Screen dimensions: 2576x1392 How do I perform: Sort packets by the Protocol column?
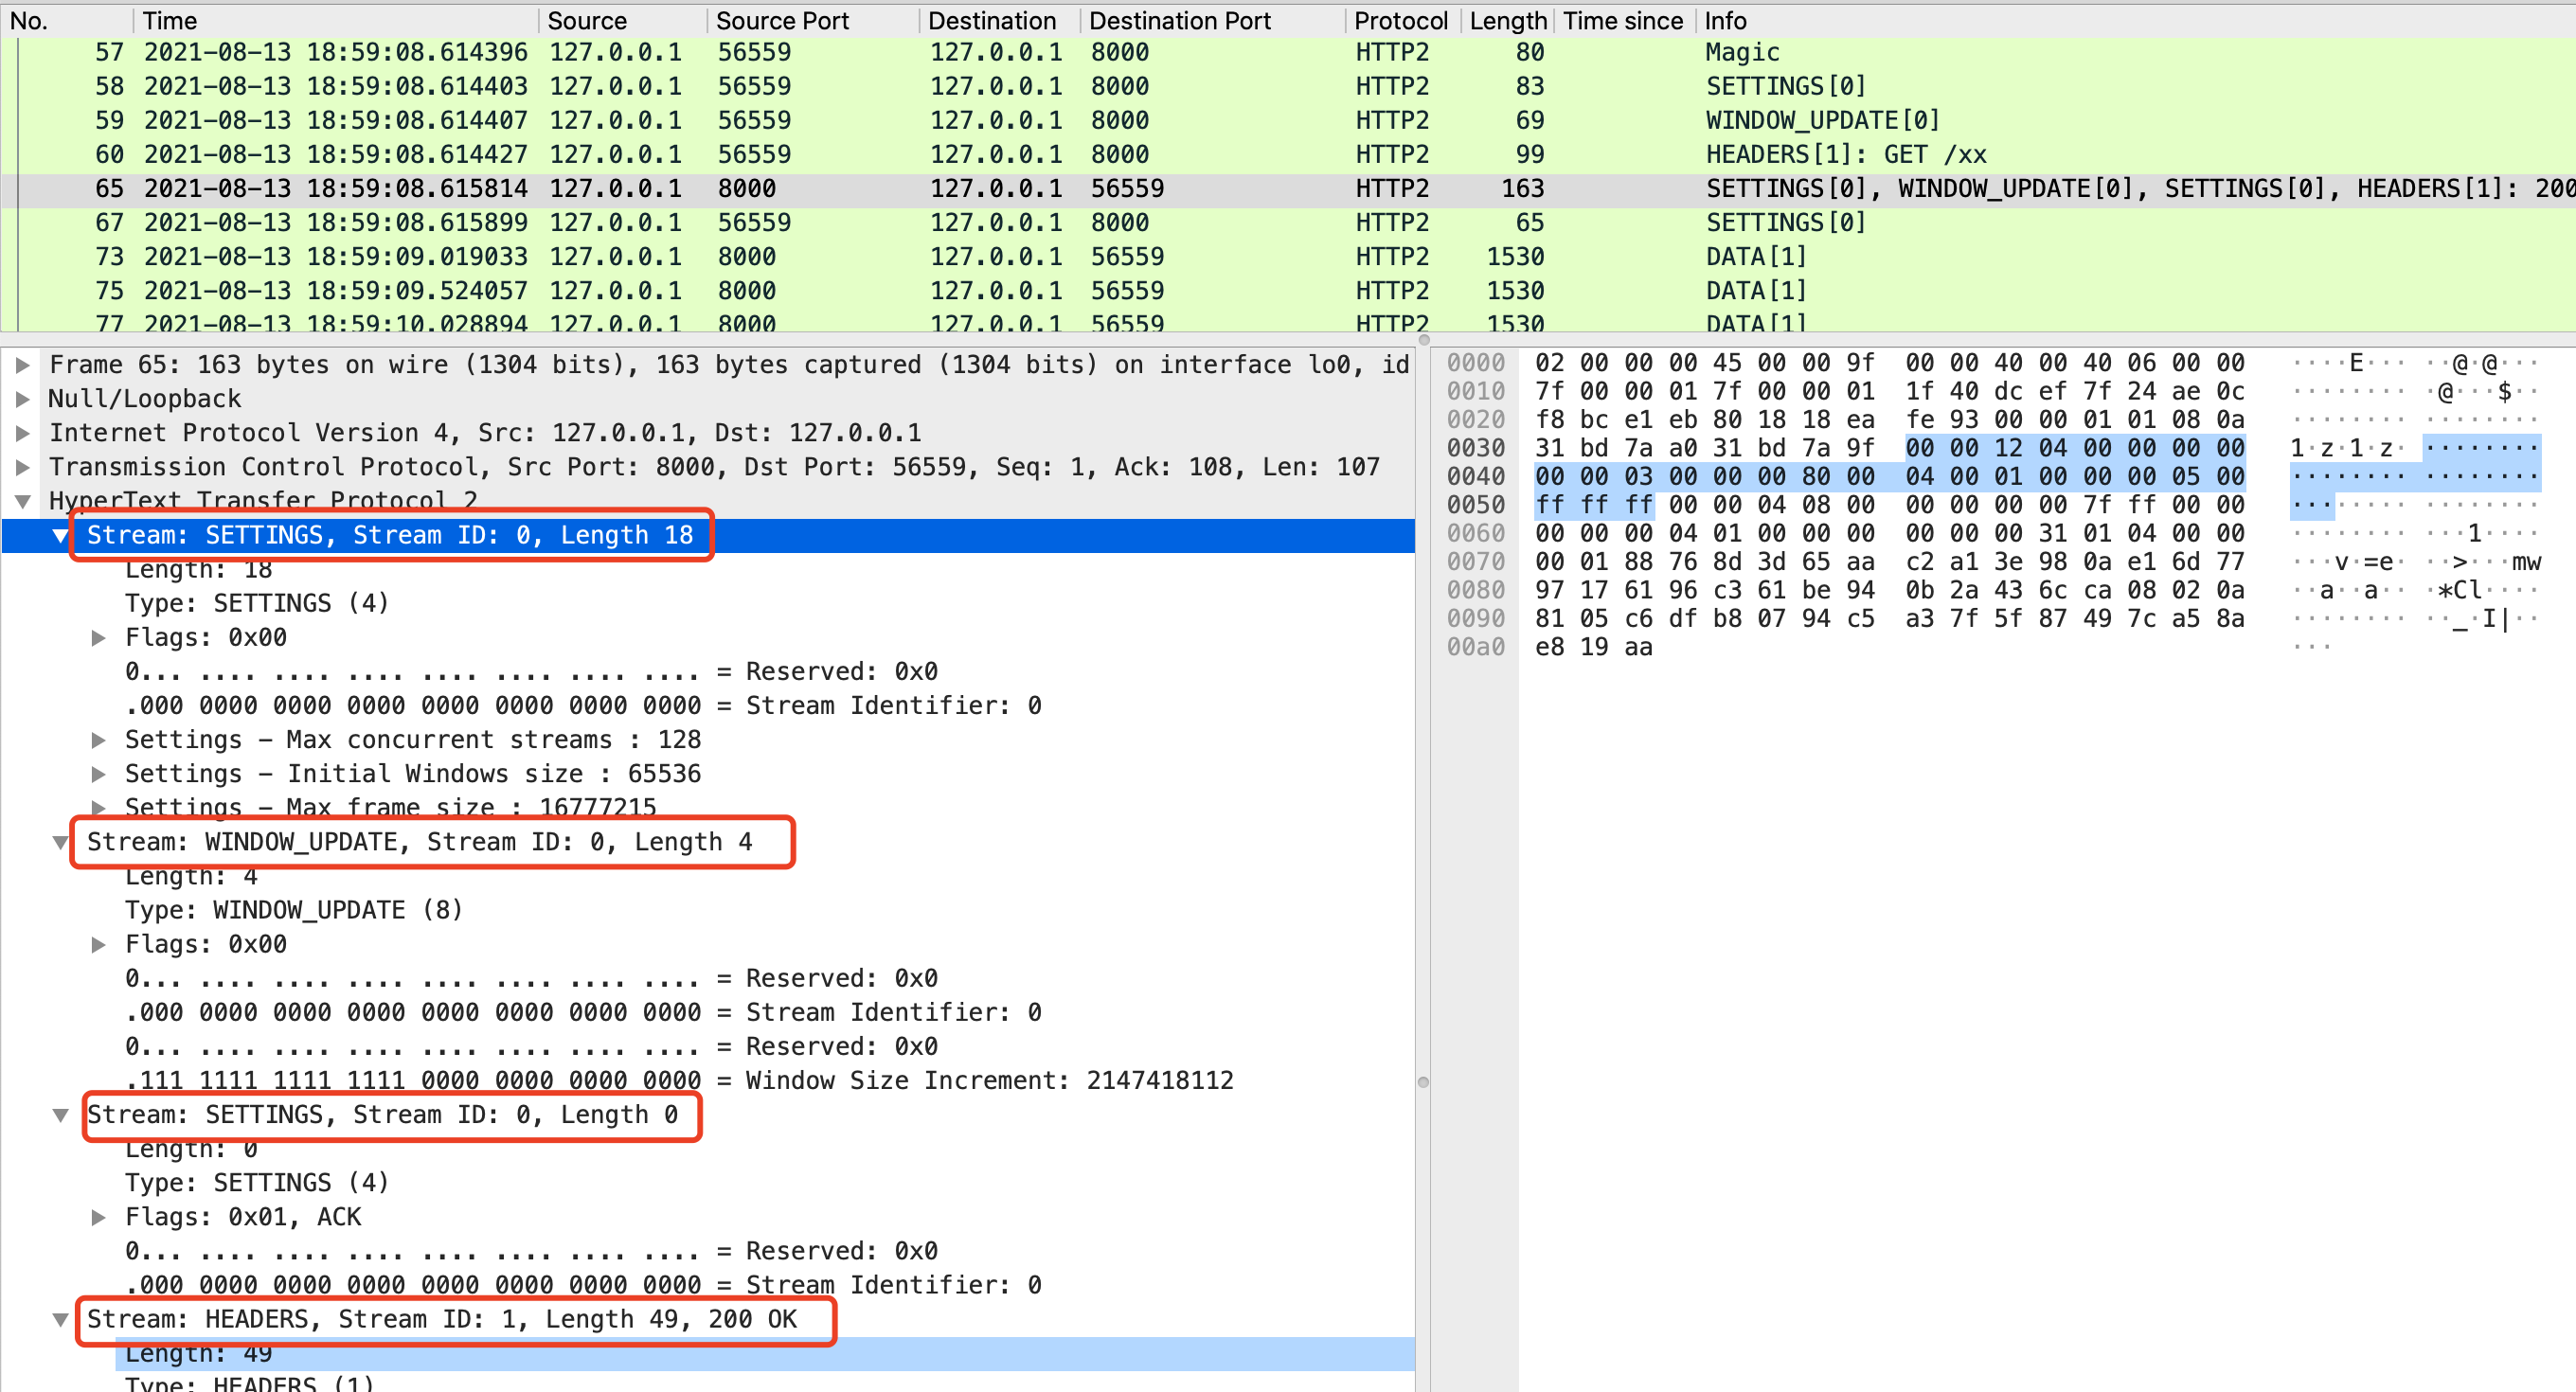(1400, 20)
